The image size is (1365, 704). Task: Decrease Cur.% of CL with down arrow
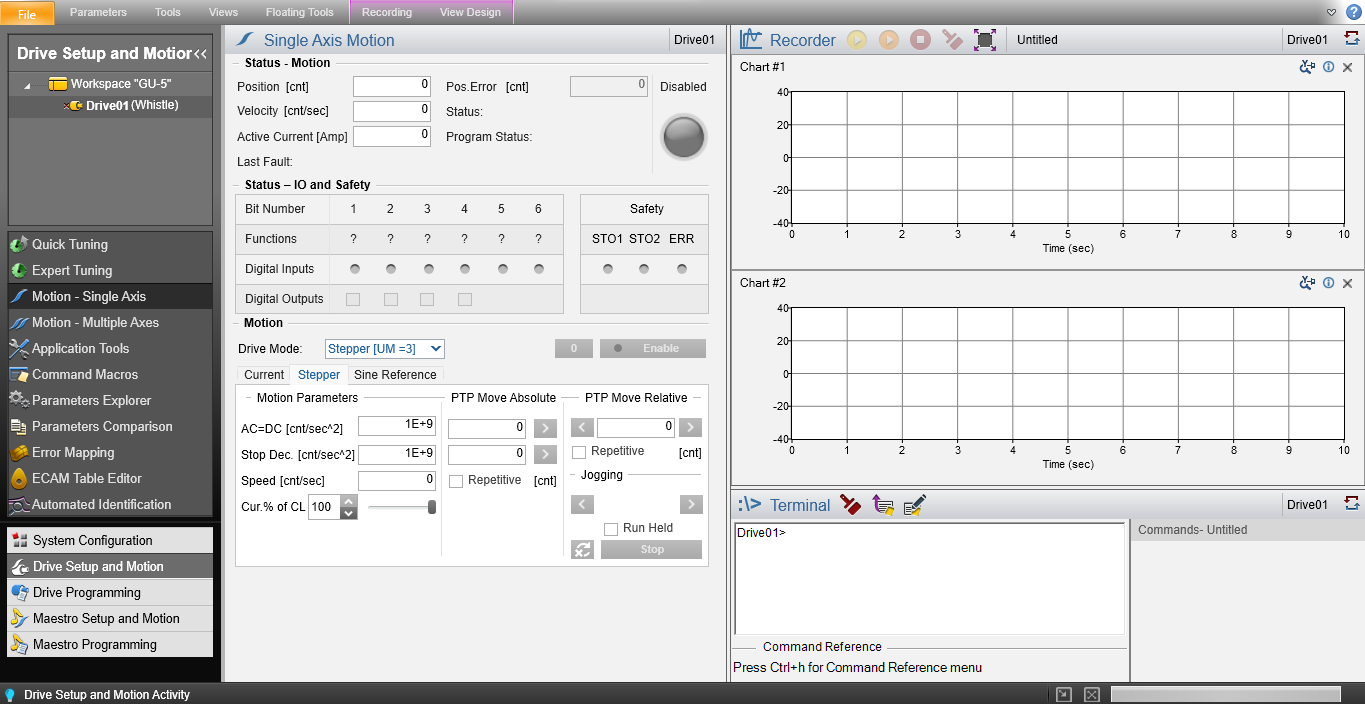tap(349, 513)
